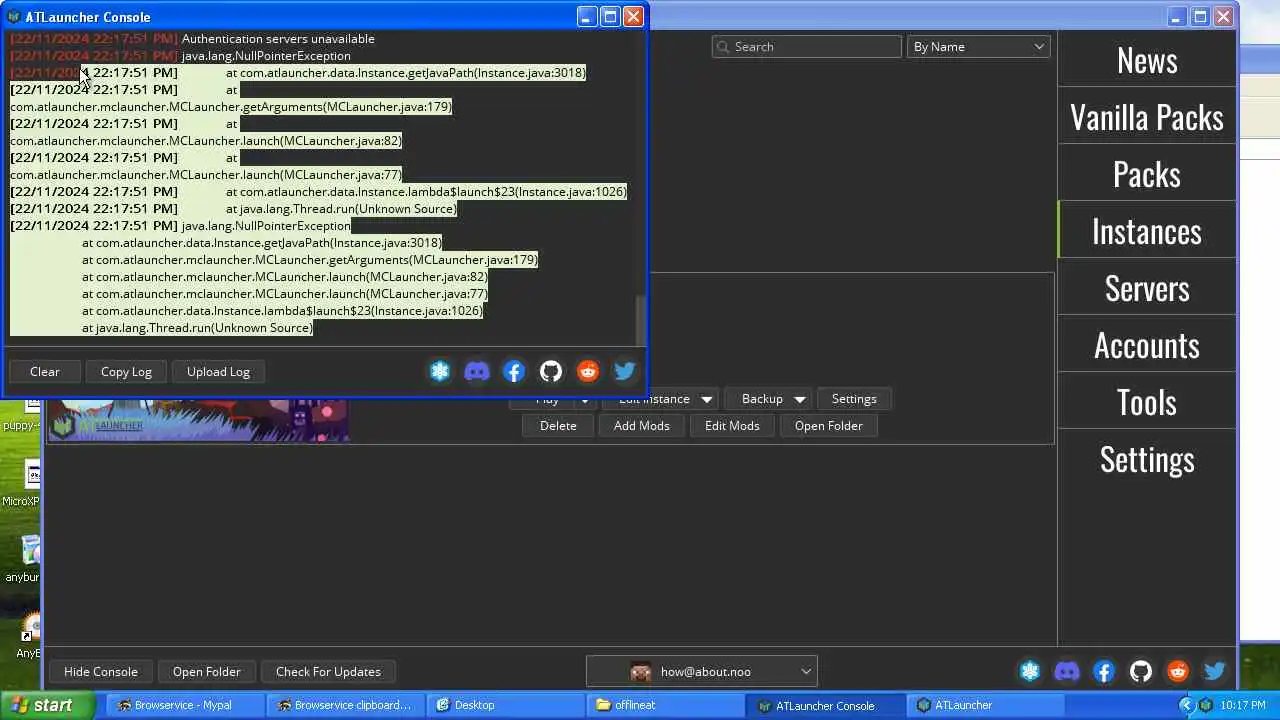Click the Backup button

point(762,399)
